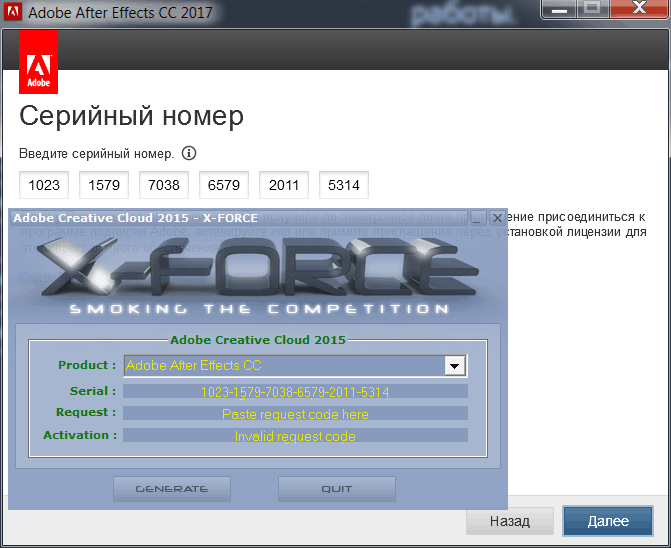Click the serial box containing 5314
671x548 pixels.
tap(344, 185)
